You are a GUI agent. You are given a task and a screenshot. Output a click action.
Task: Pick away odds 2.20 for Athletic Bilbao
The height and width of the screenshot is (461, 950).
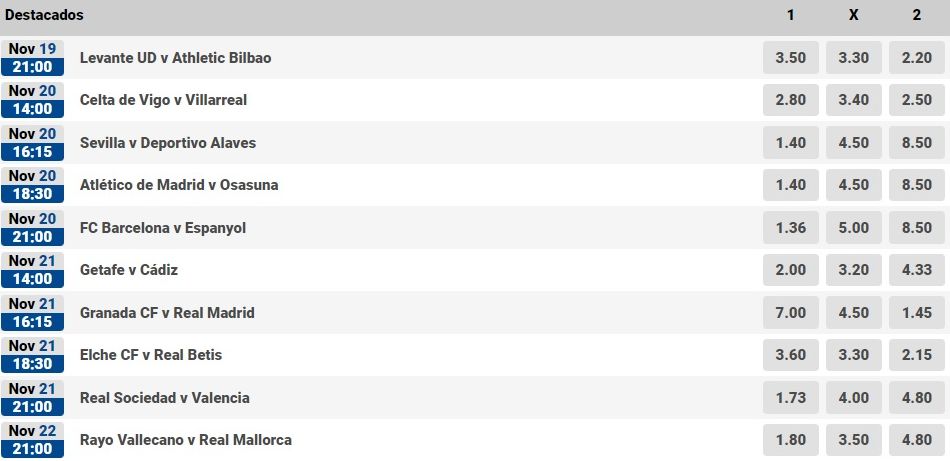(916, 58)
